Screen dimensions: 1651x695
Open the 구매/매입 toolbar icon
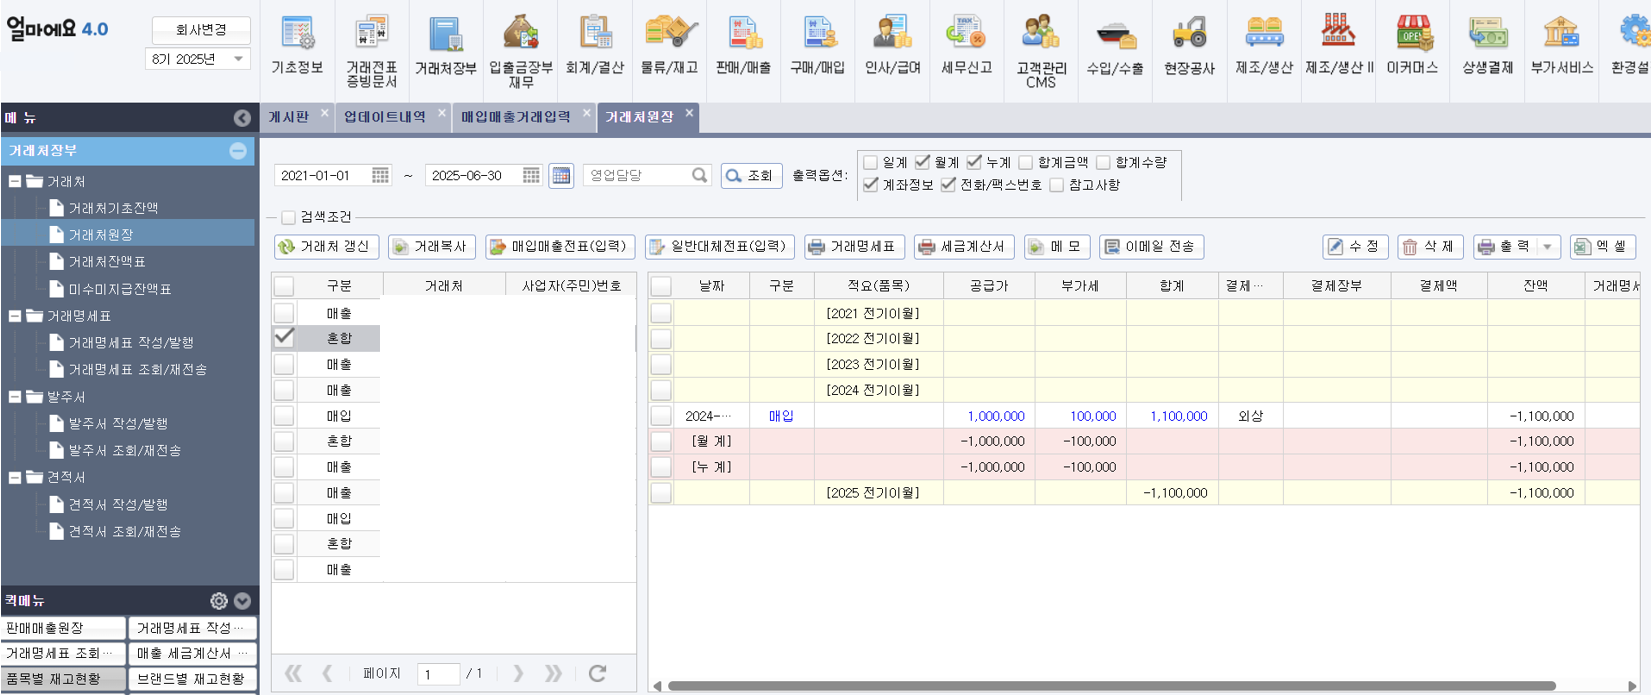tap(818, 44)
